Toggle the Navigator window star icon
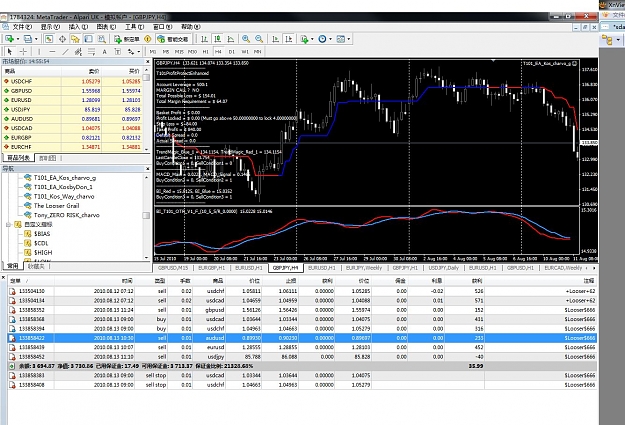Image resolution: width=625 pixels, height=425 pixels. (75, 39)
